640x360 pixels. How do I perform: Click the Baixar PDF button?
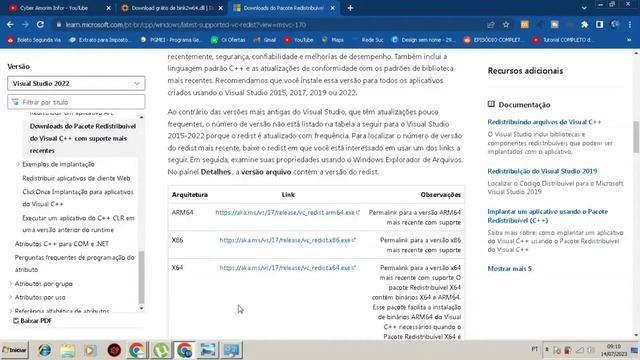coord(32,321)
